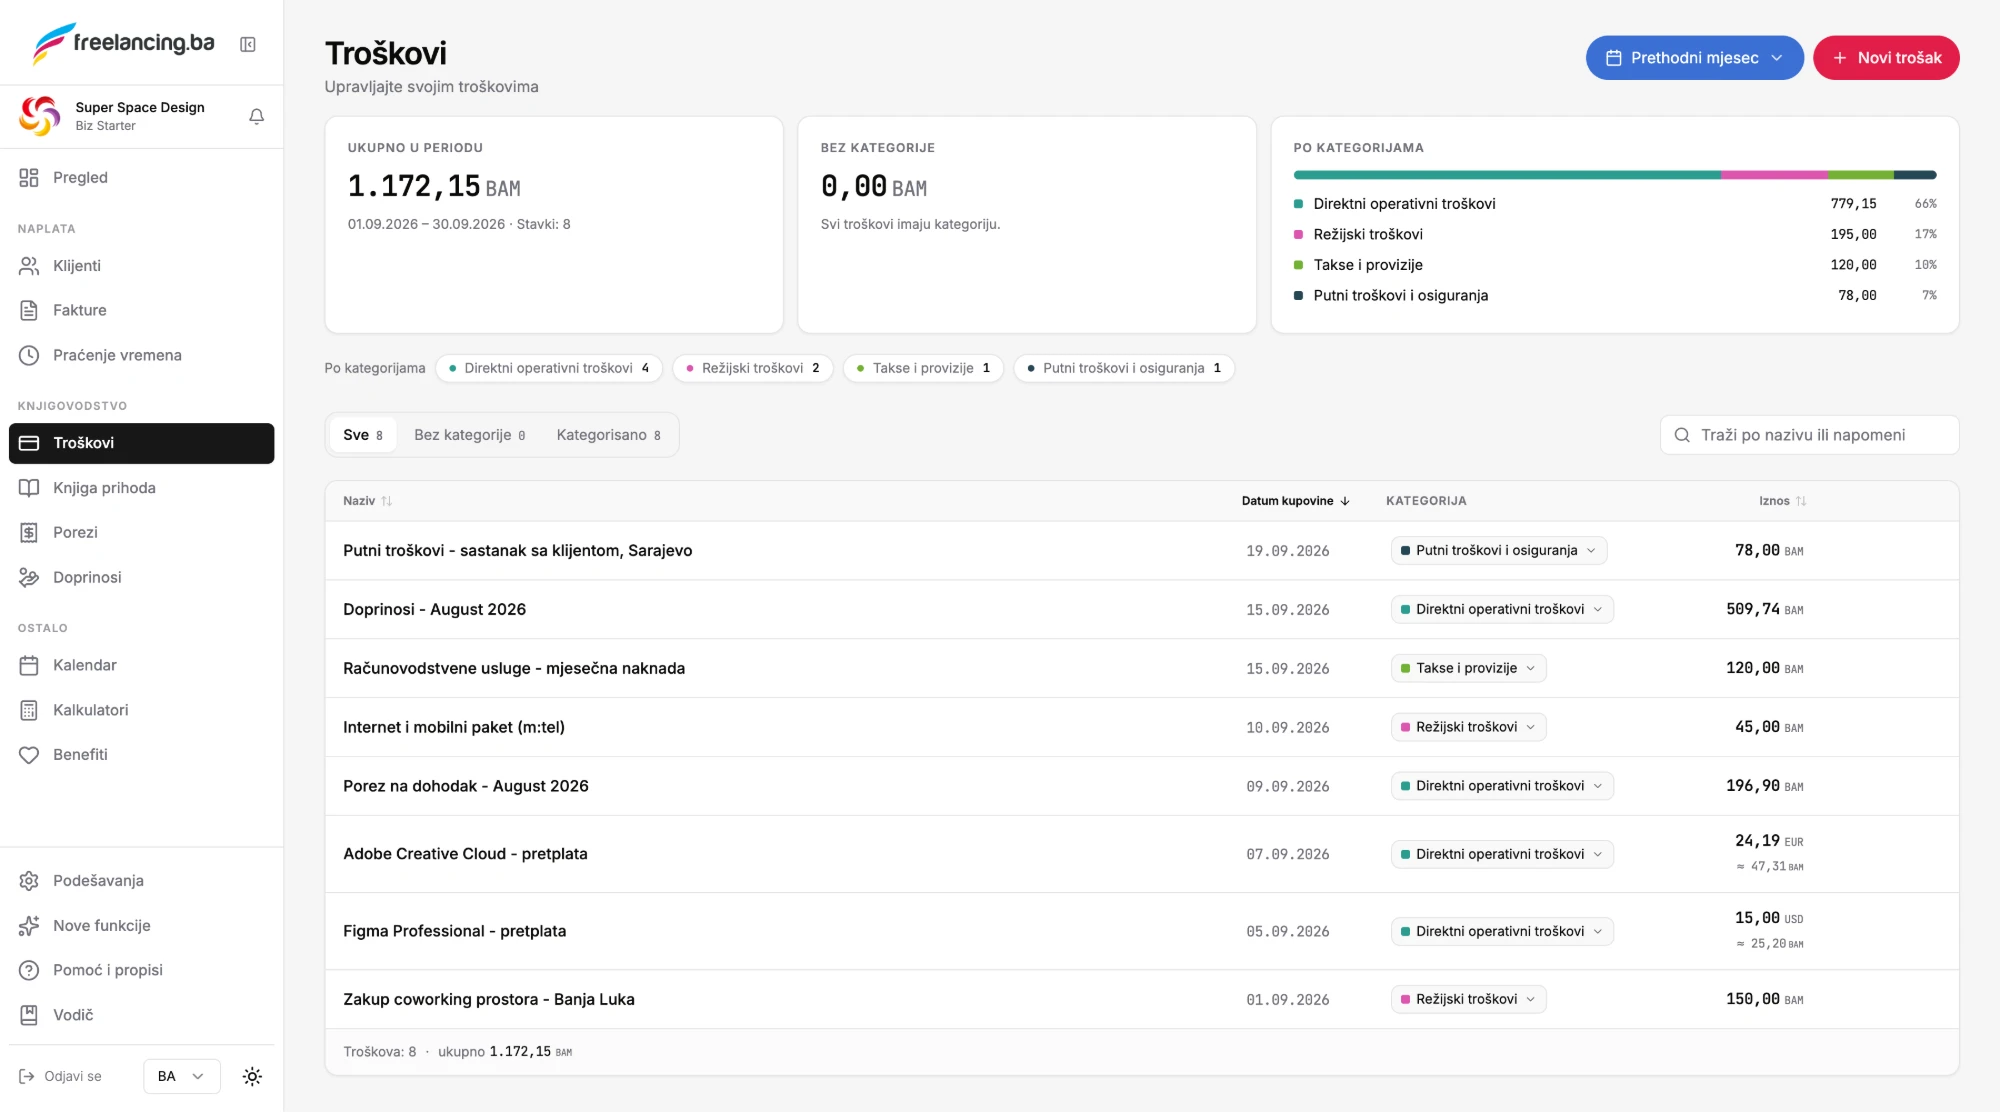Filter by Takse i provizije chip
Screen dimensions: 2000x1112
[x=923, y=368]
